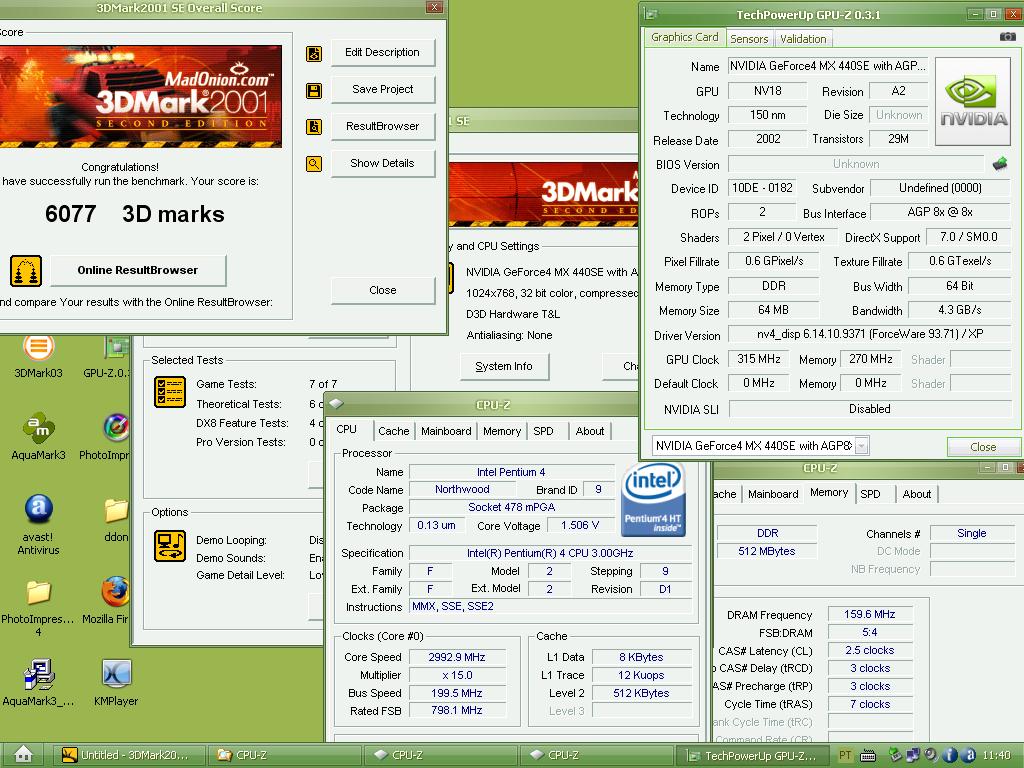1024x768 pixels.
Task: Switch to the TechPowerUp GPU-Z taskbar button
Action: click(x=753, y=756)
